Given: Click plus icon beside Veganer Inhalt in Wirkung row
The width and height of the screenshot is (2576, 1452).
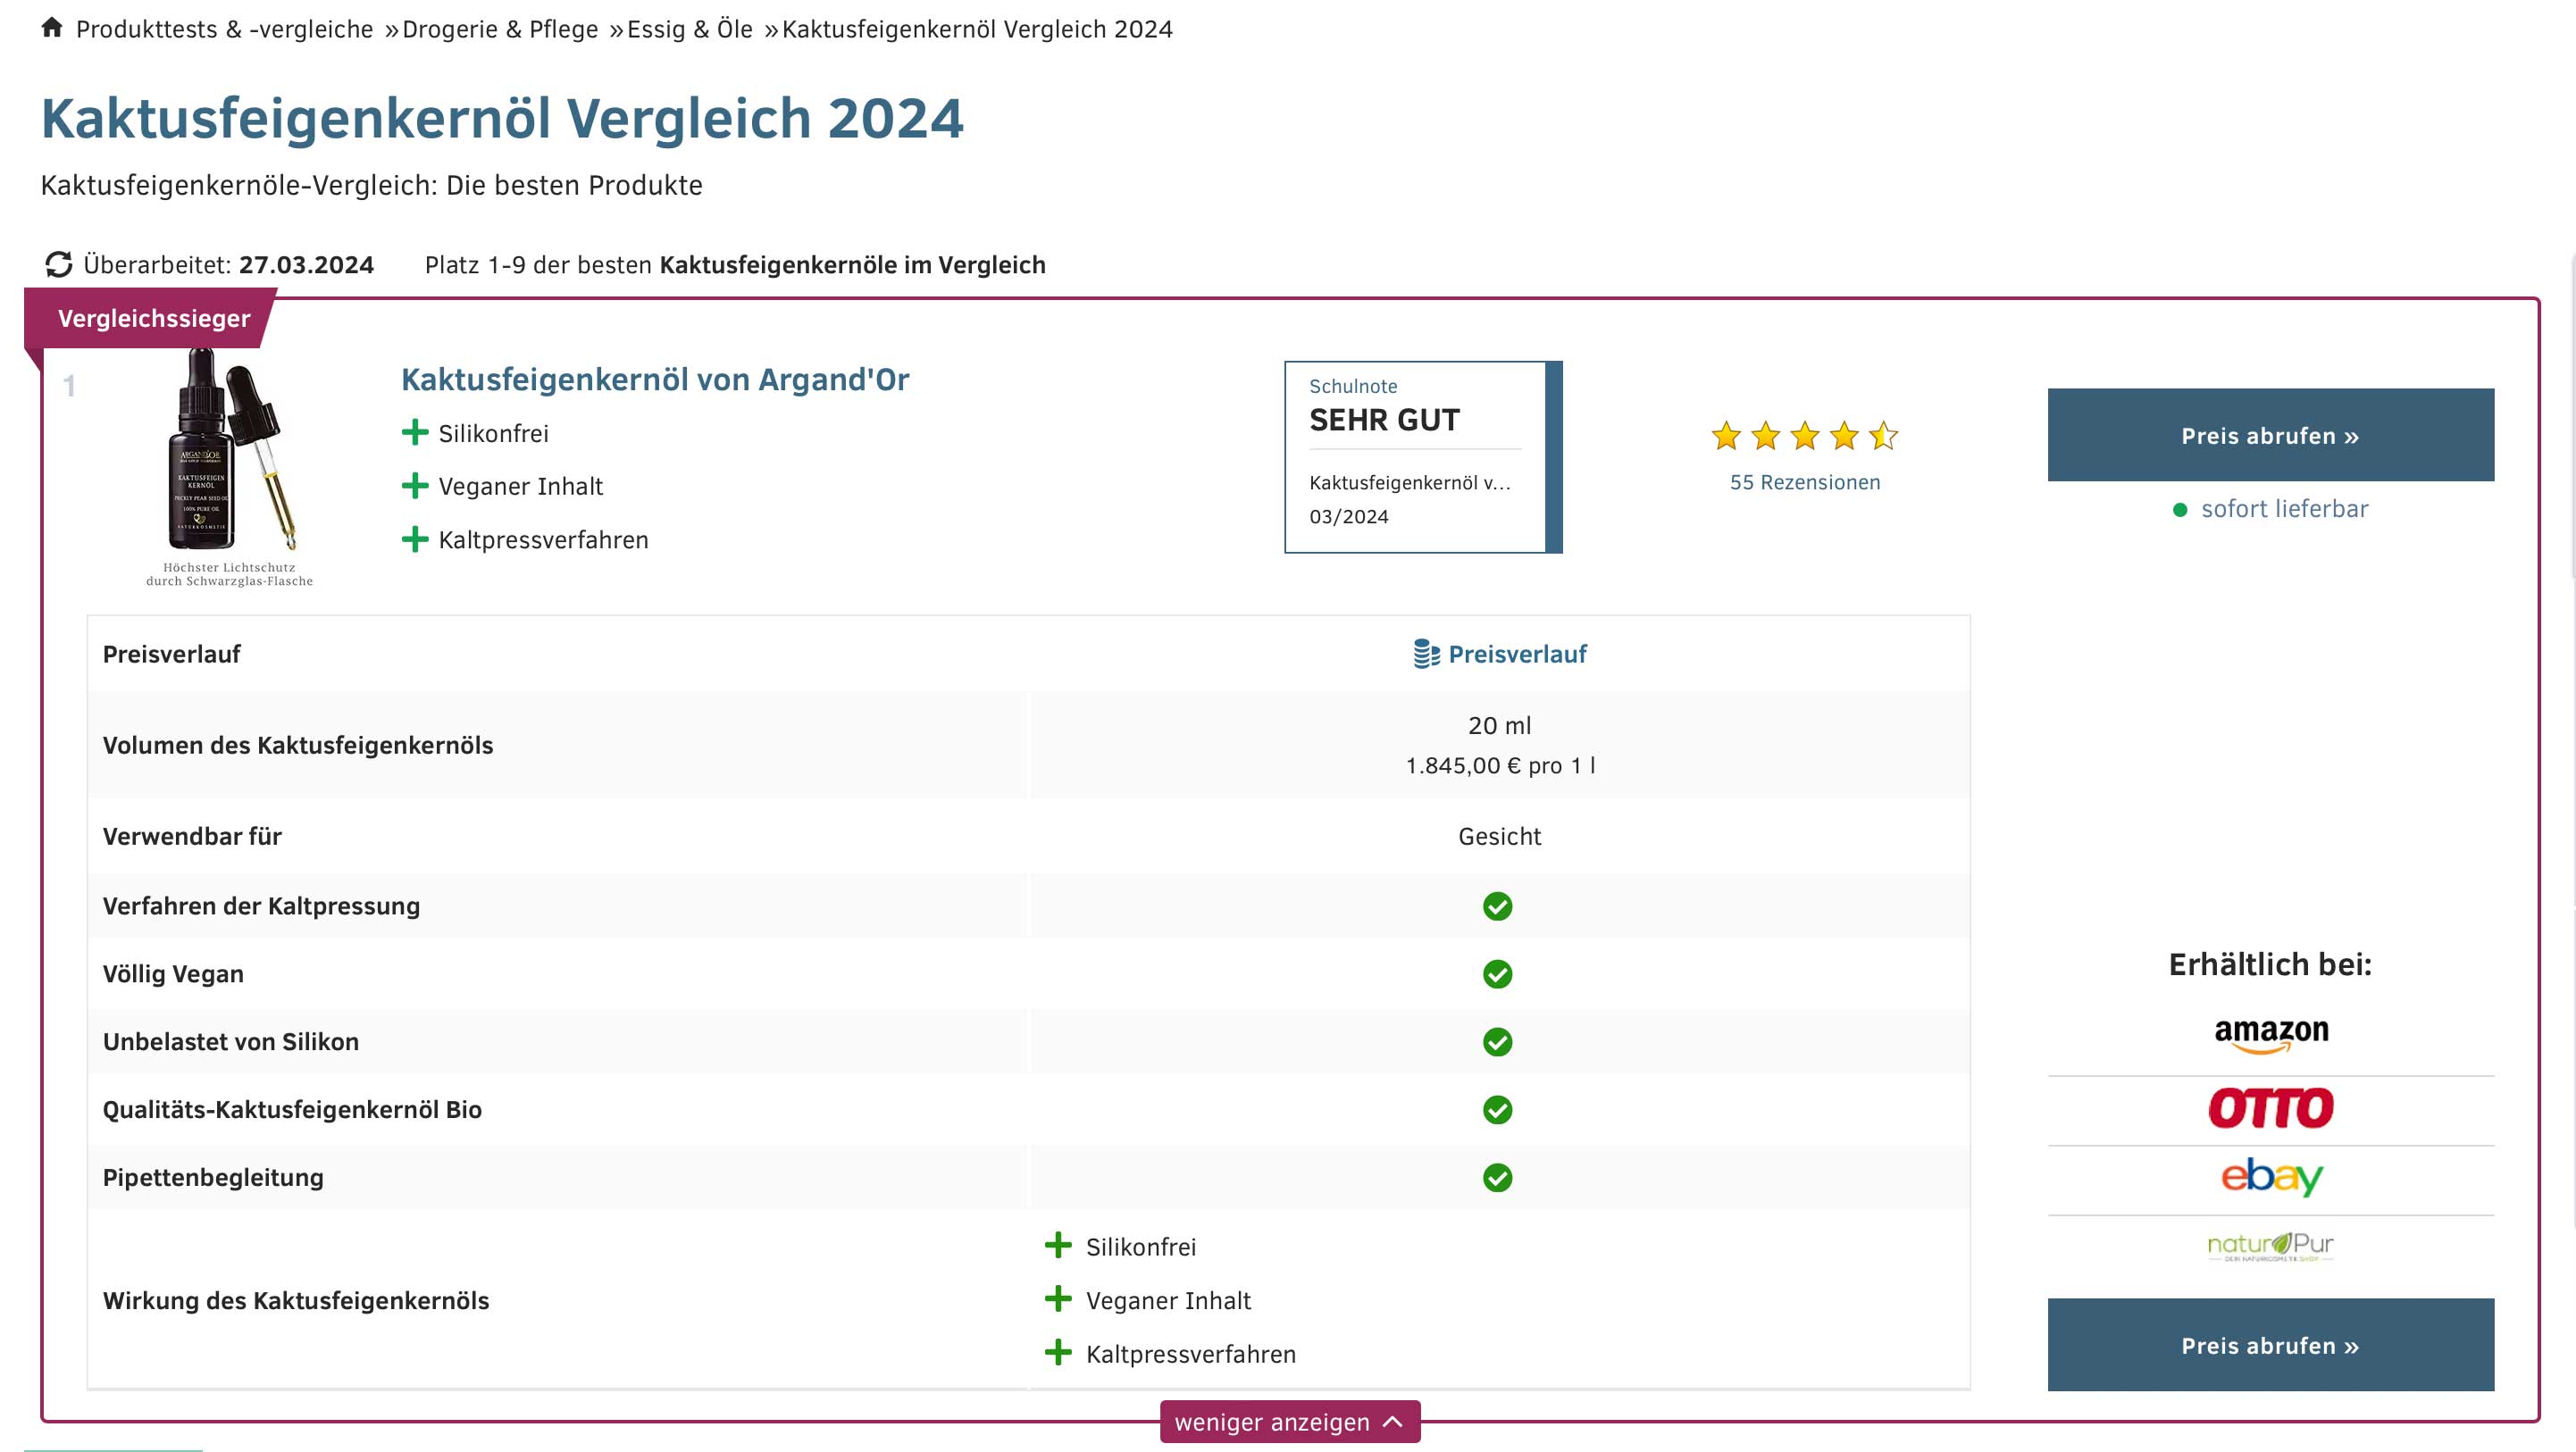Looking at the screenshot, I should [x=1058, y=1300].
